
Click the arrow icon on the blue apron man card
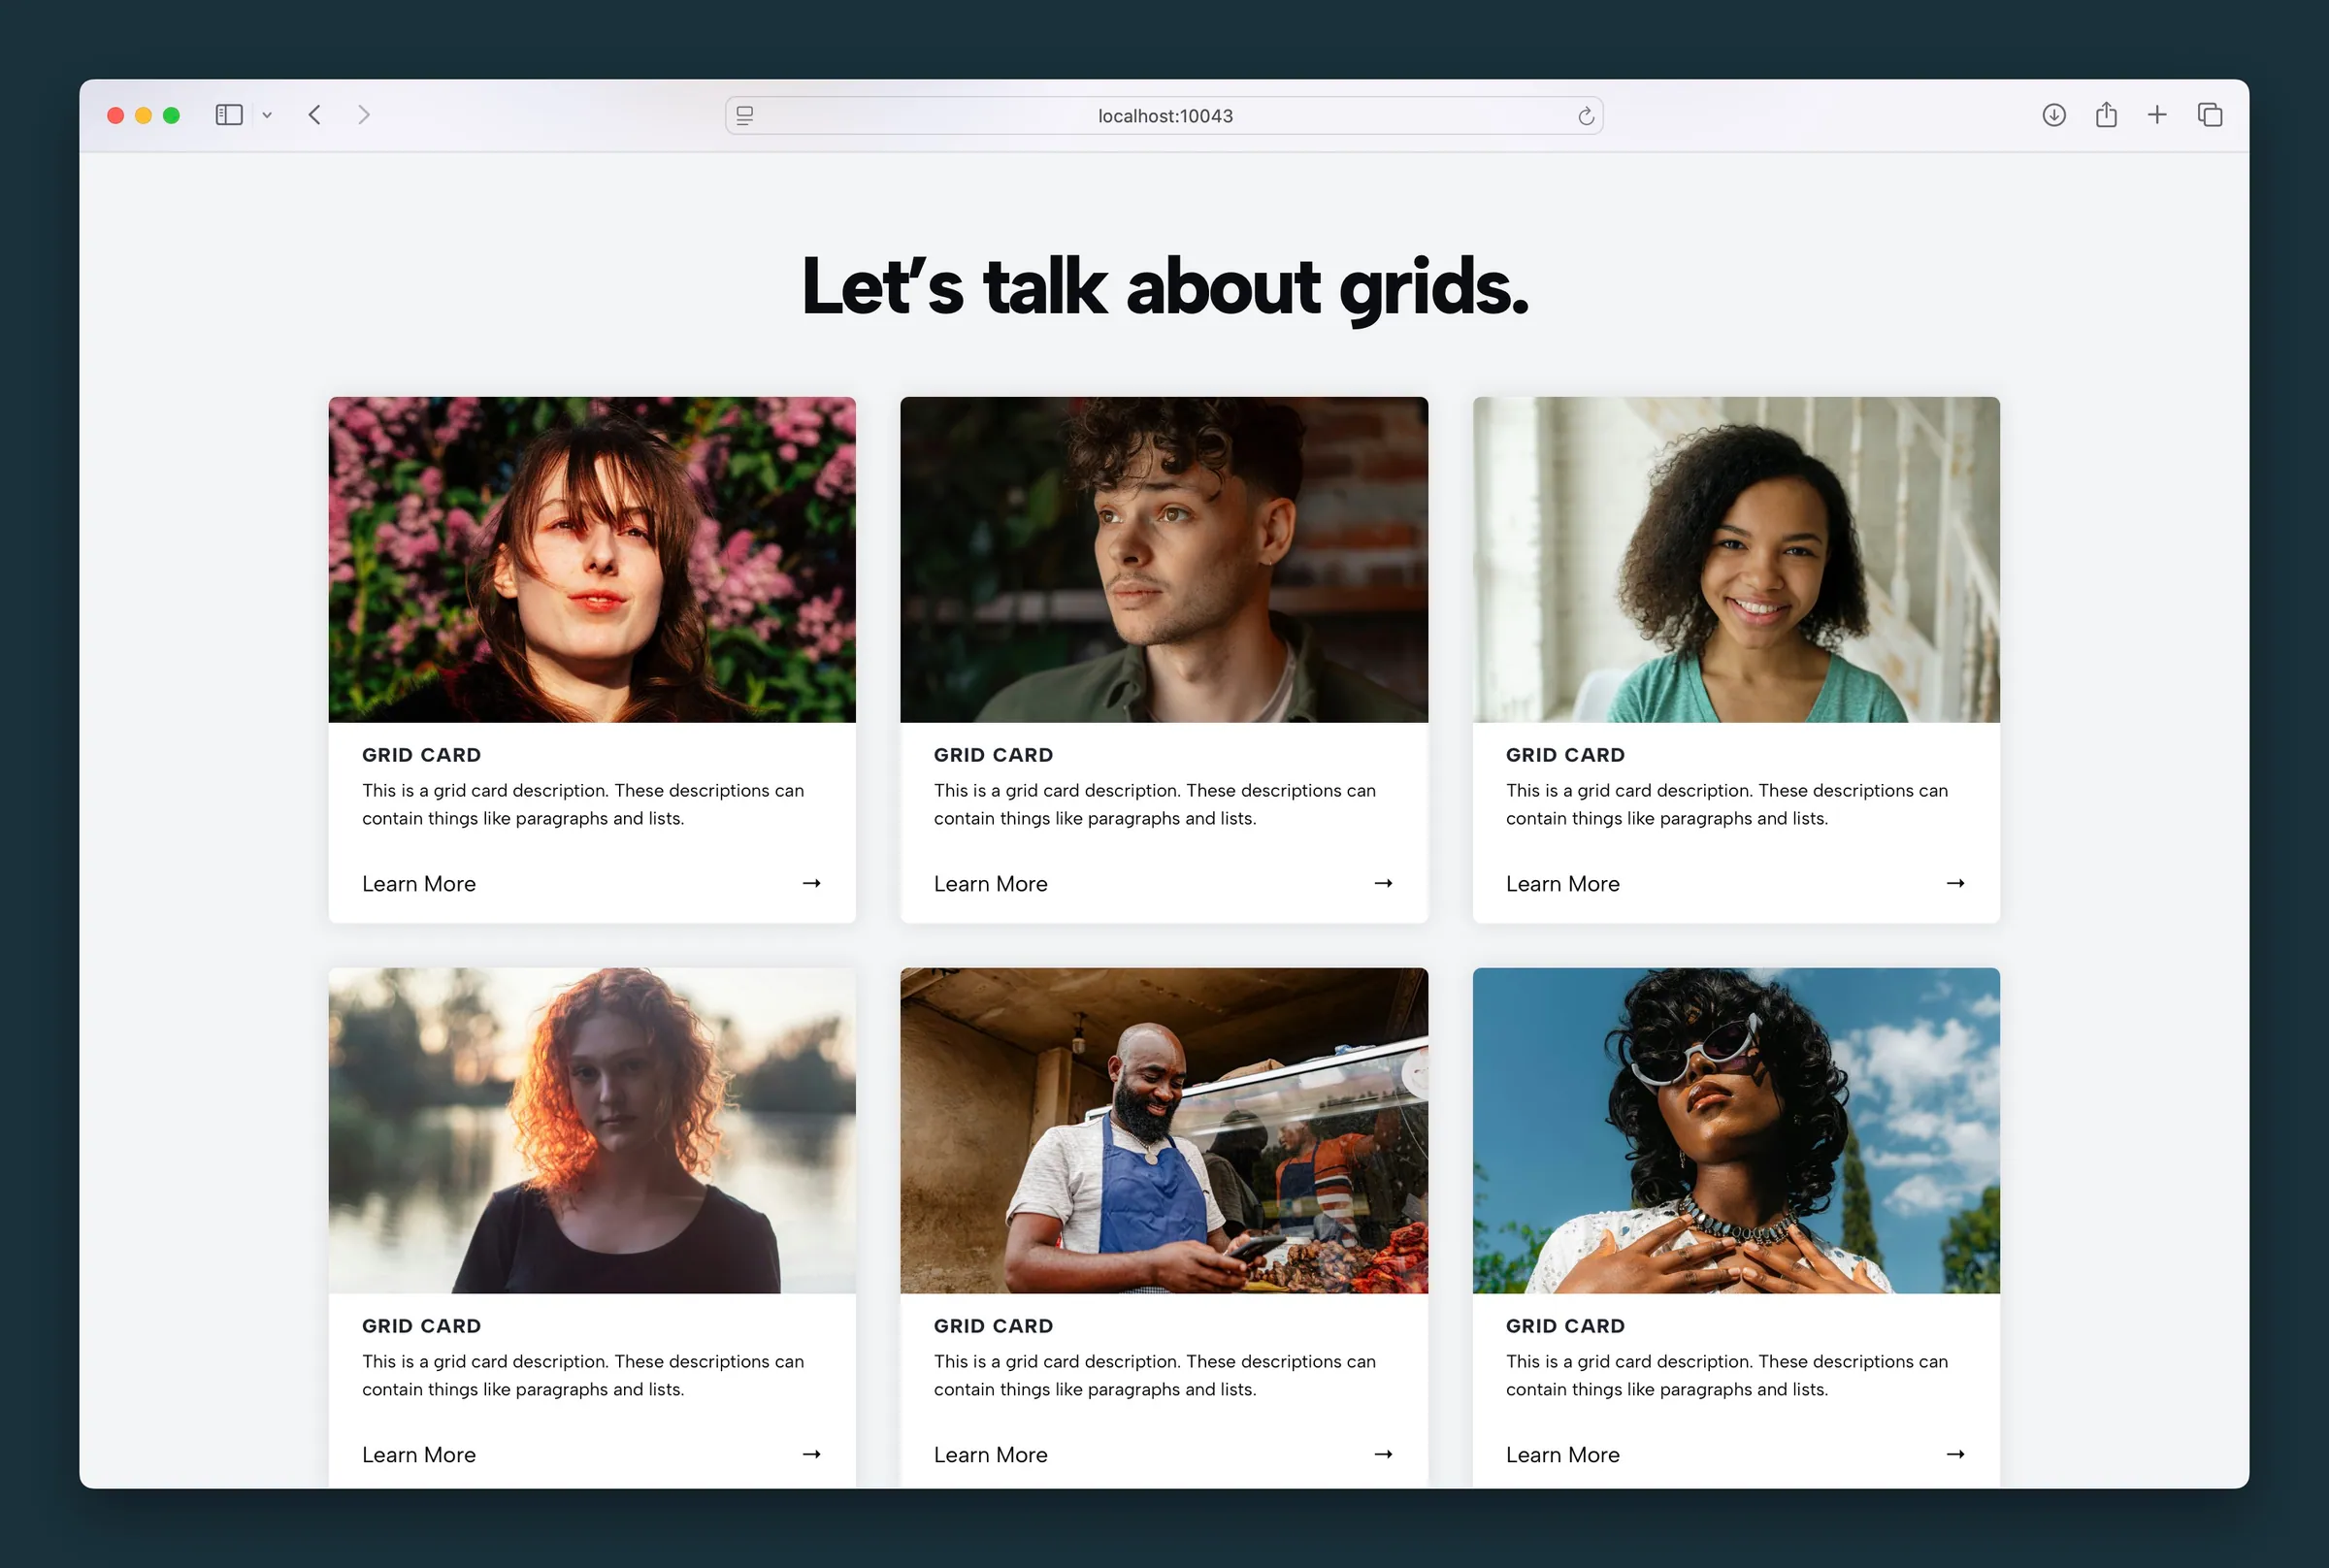[x=1384, y=1454]
